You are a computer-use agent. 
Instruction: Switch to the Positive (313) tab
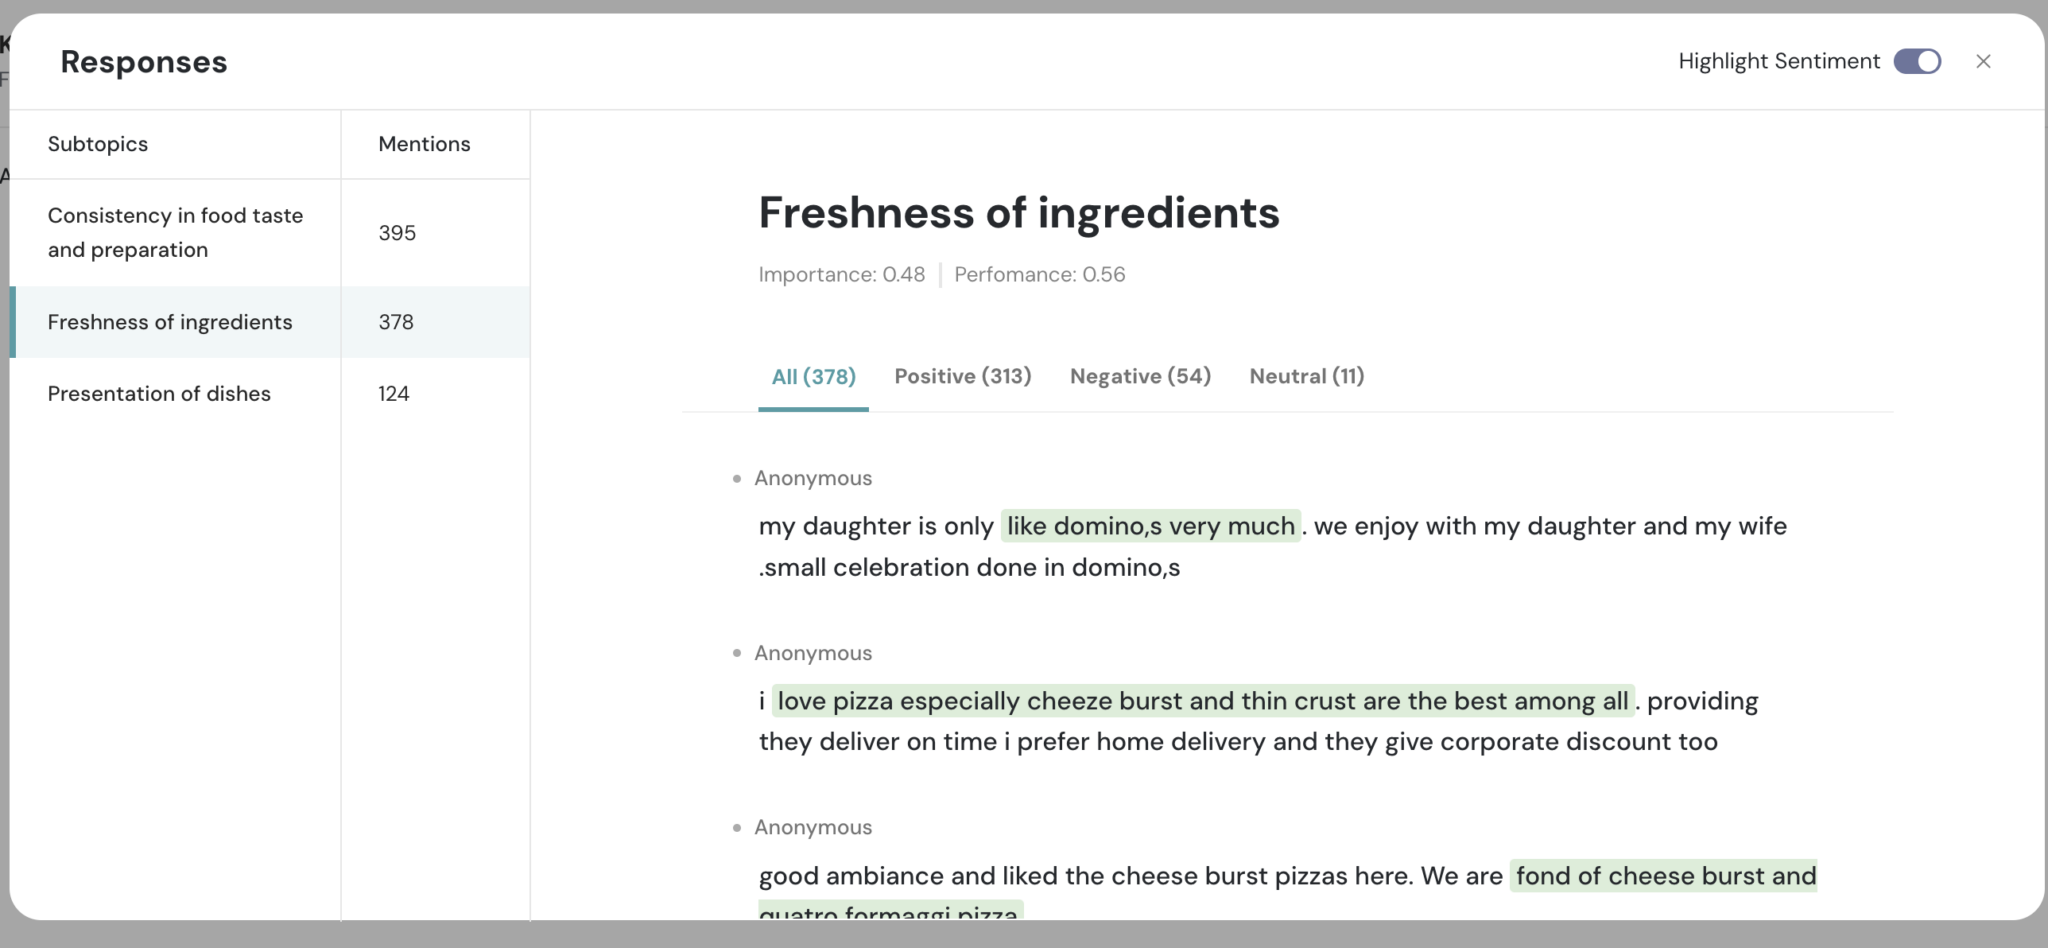(x=962, y=376)
